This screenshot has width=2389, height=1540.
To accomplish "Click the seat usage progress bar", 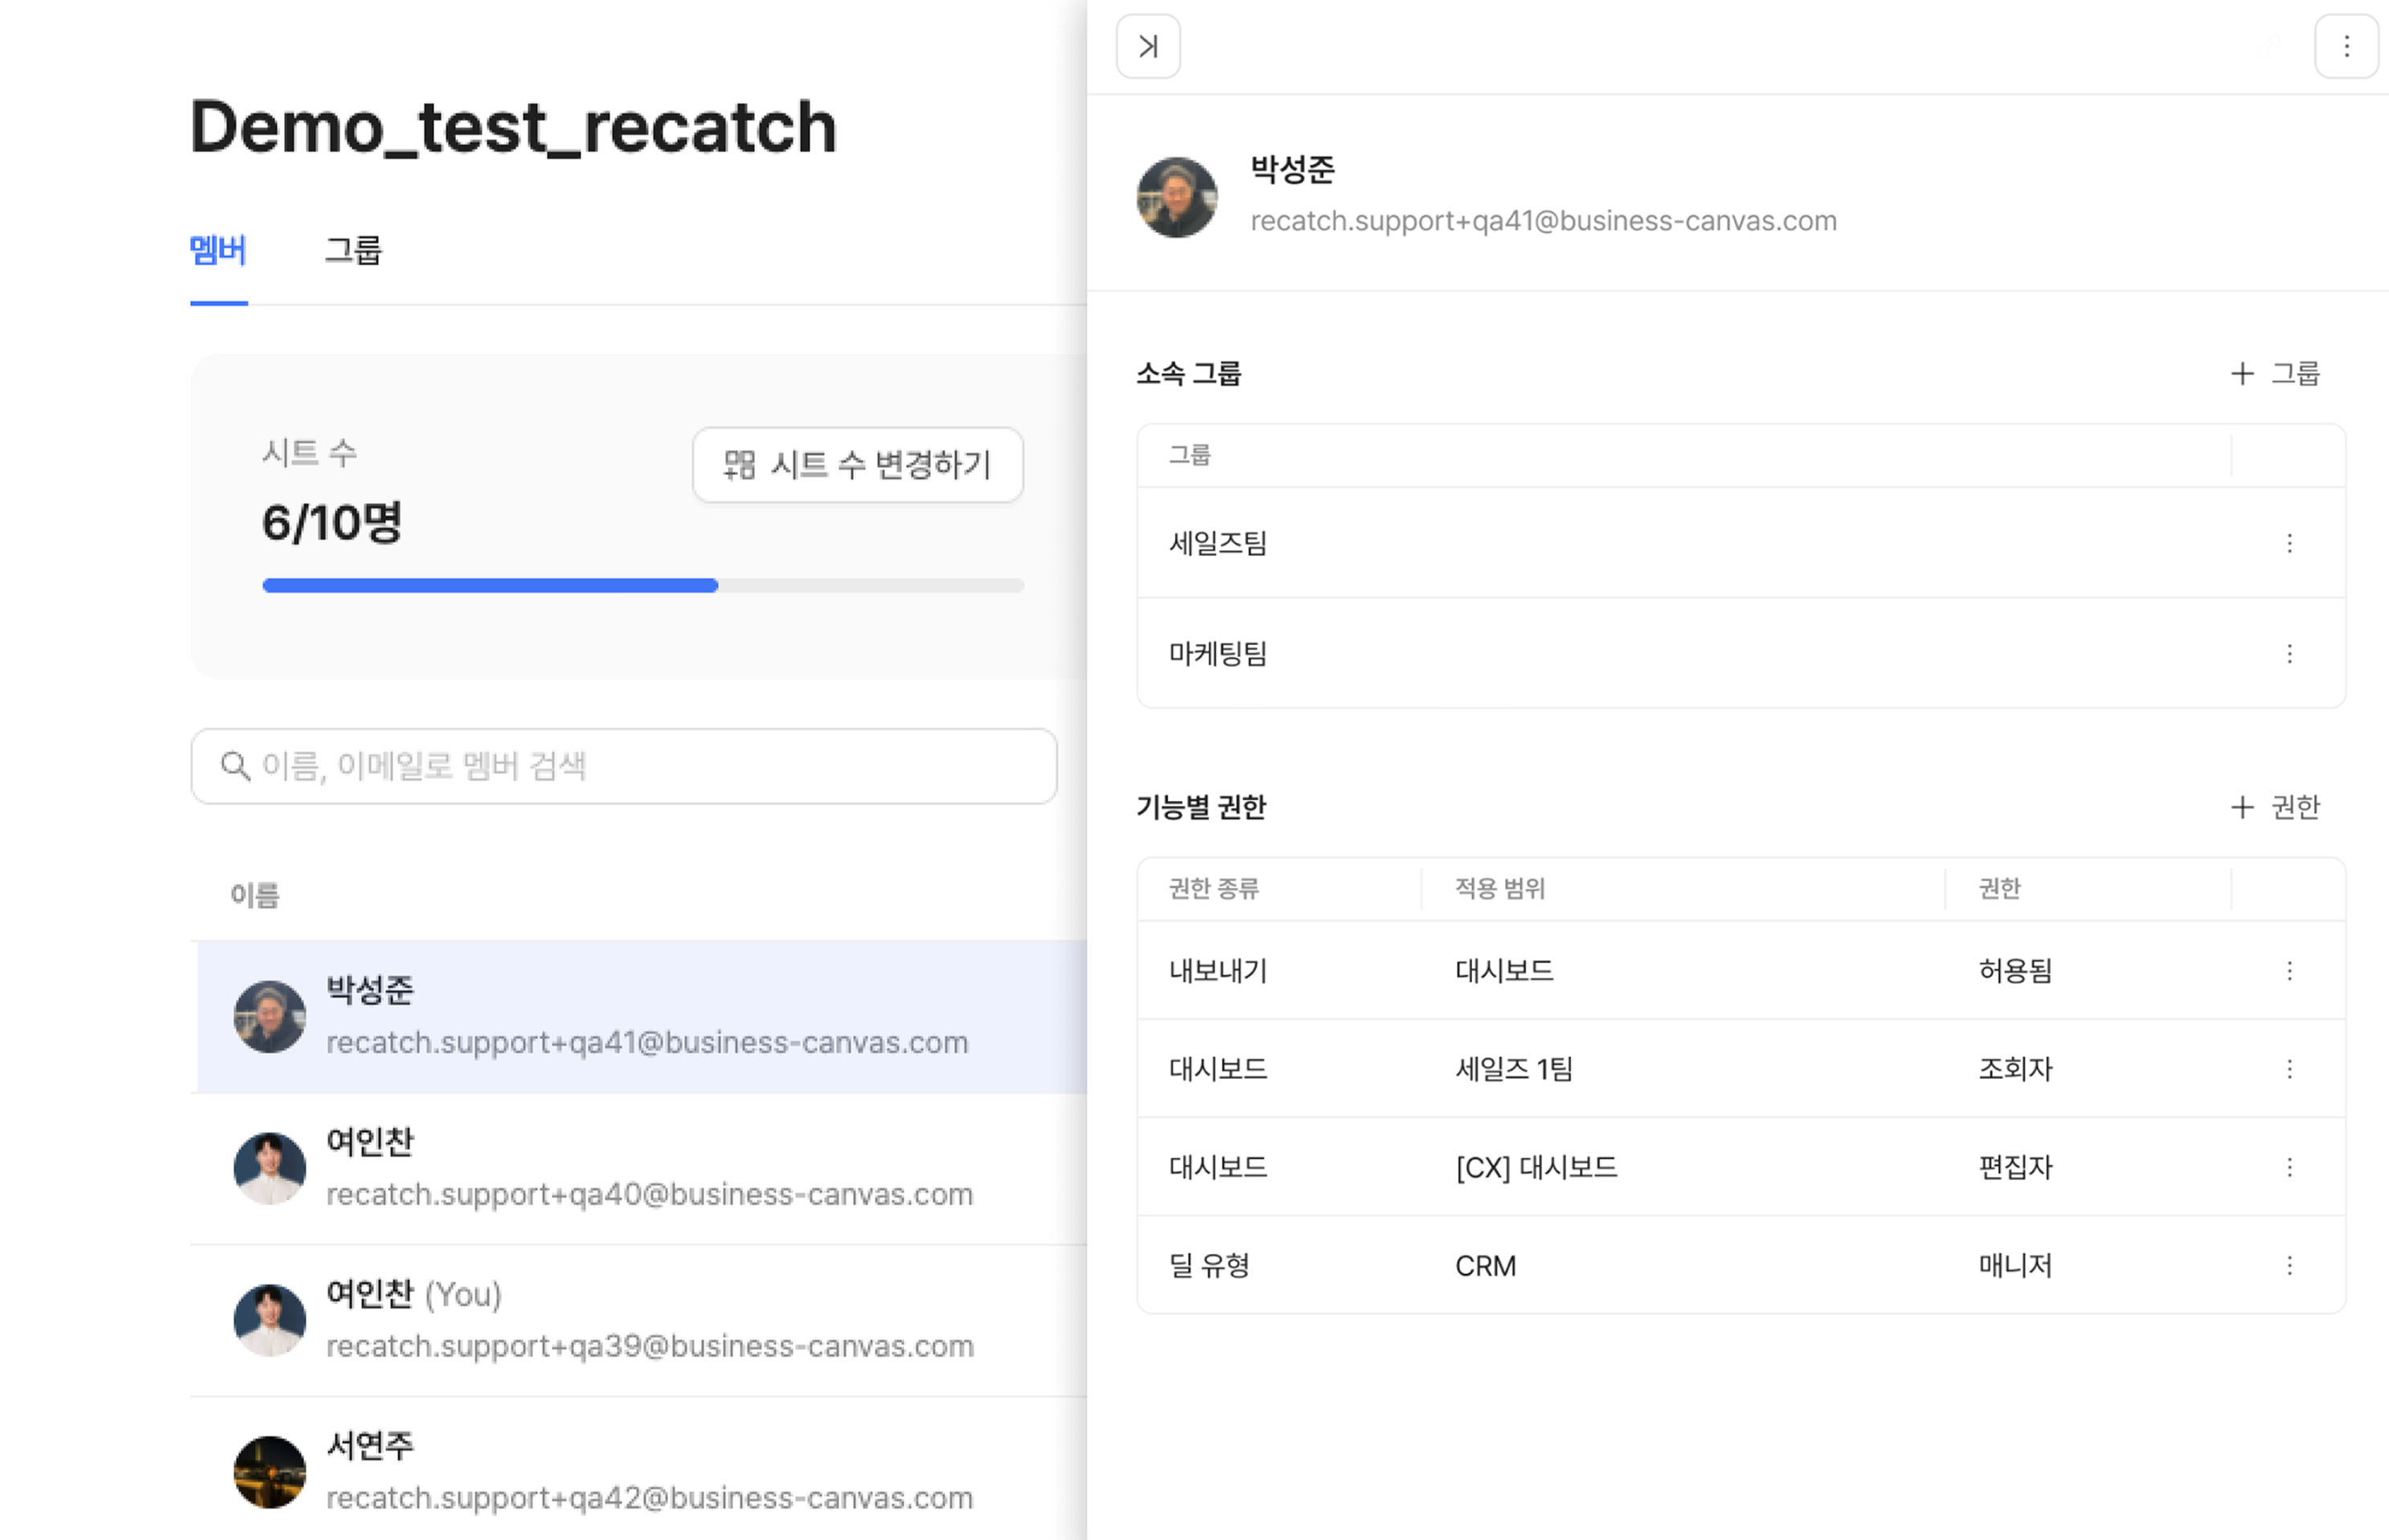I will 642,585.
